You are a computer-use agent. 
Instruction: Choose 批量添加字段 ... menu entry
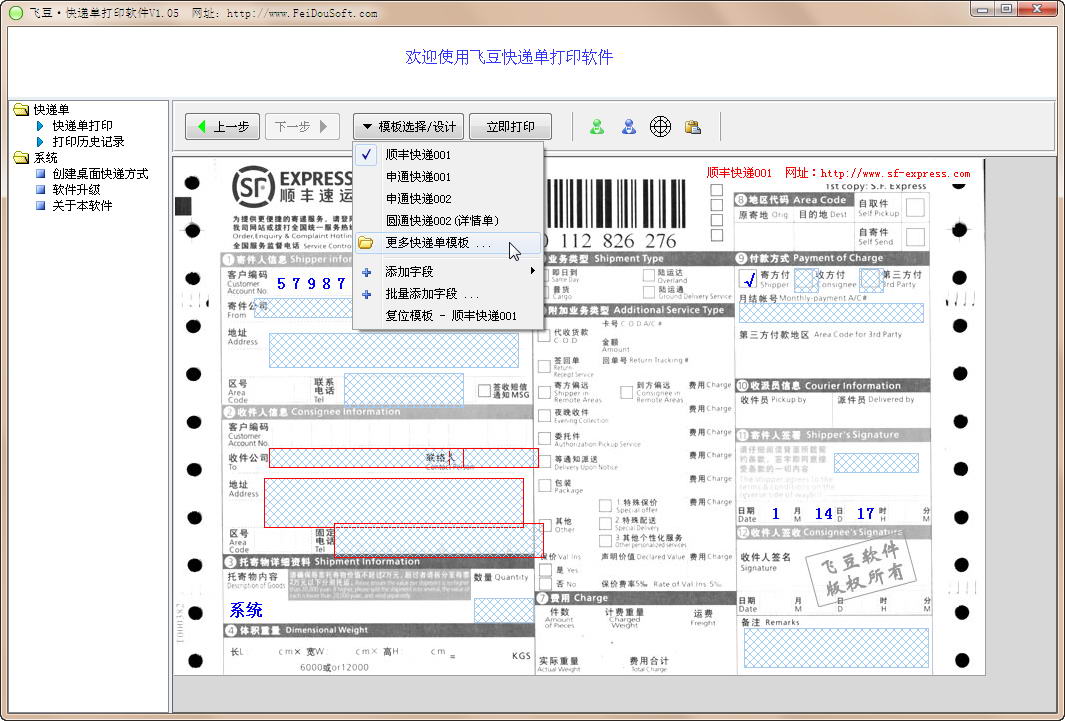pos(448,294)
